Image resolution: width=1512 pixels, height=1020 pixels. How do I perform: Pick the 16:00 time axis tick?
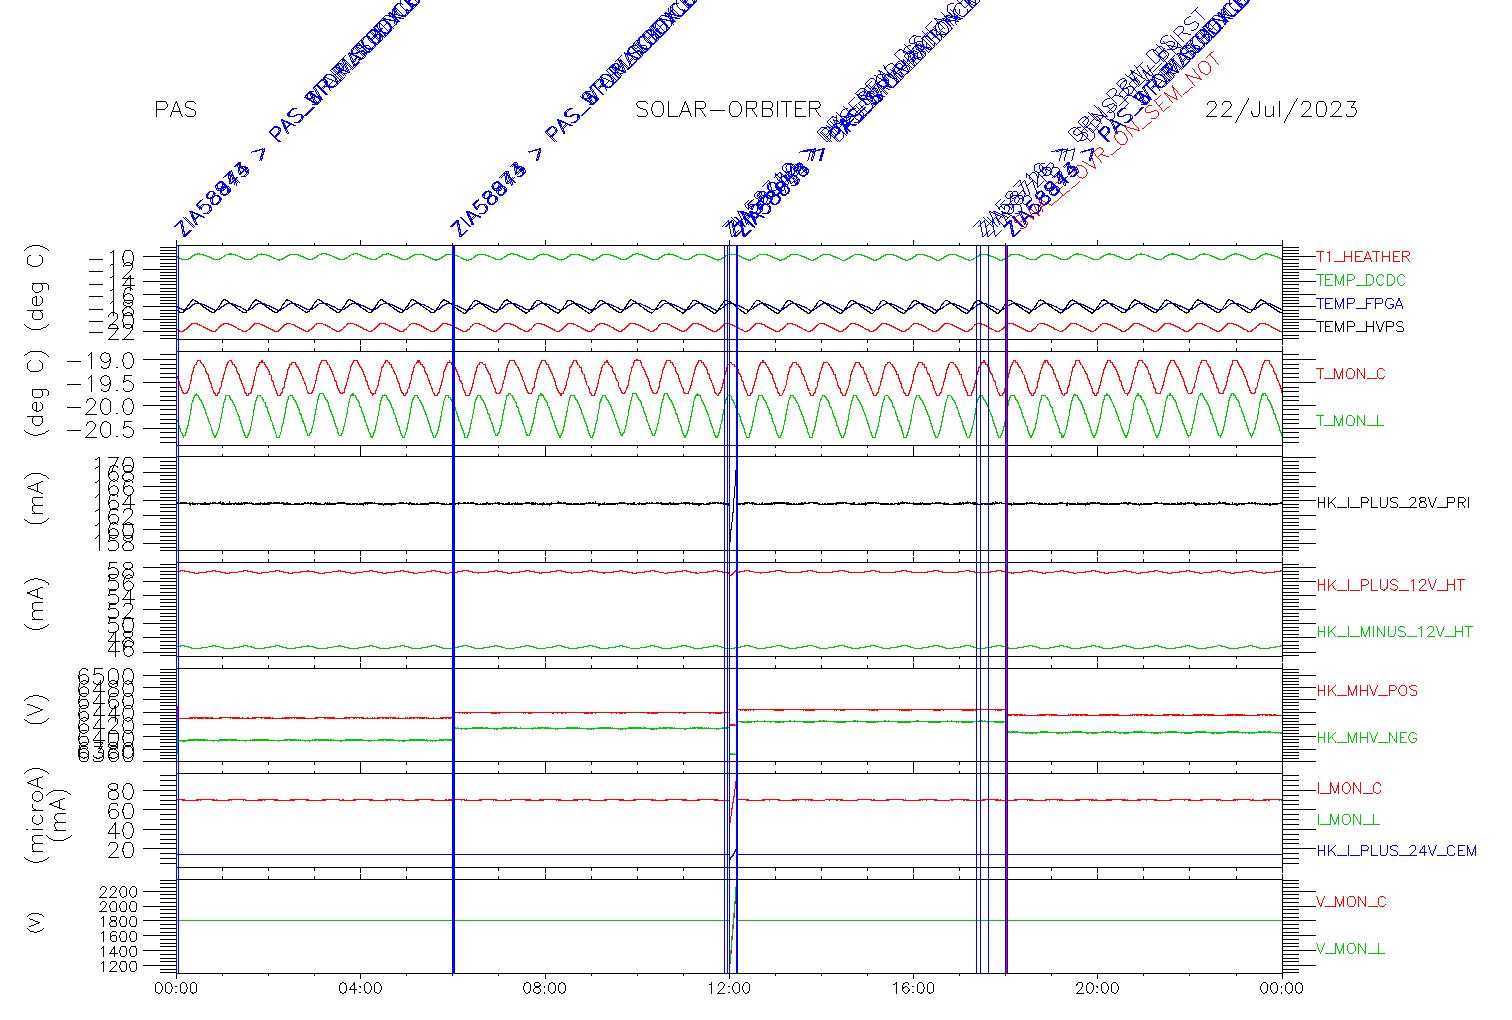tap(913, 989)
